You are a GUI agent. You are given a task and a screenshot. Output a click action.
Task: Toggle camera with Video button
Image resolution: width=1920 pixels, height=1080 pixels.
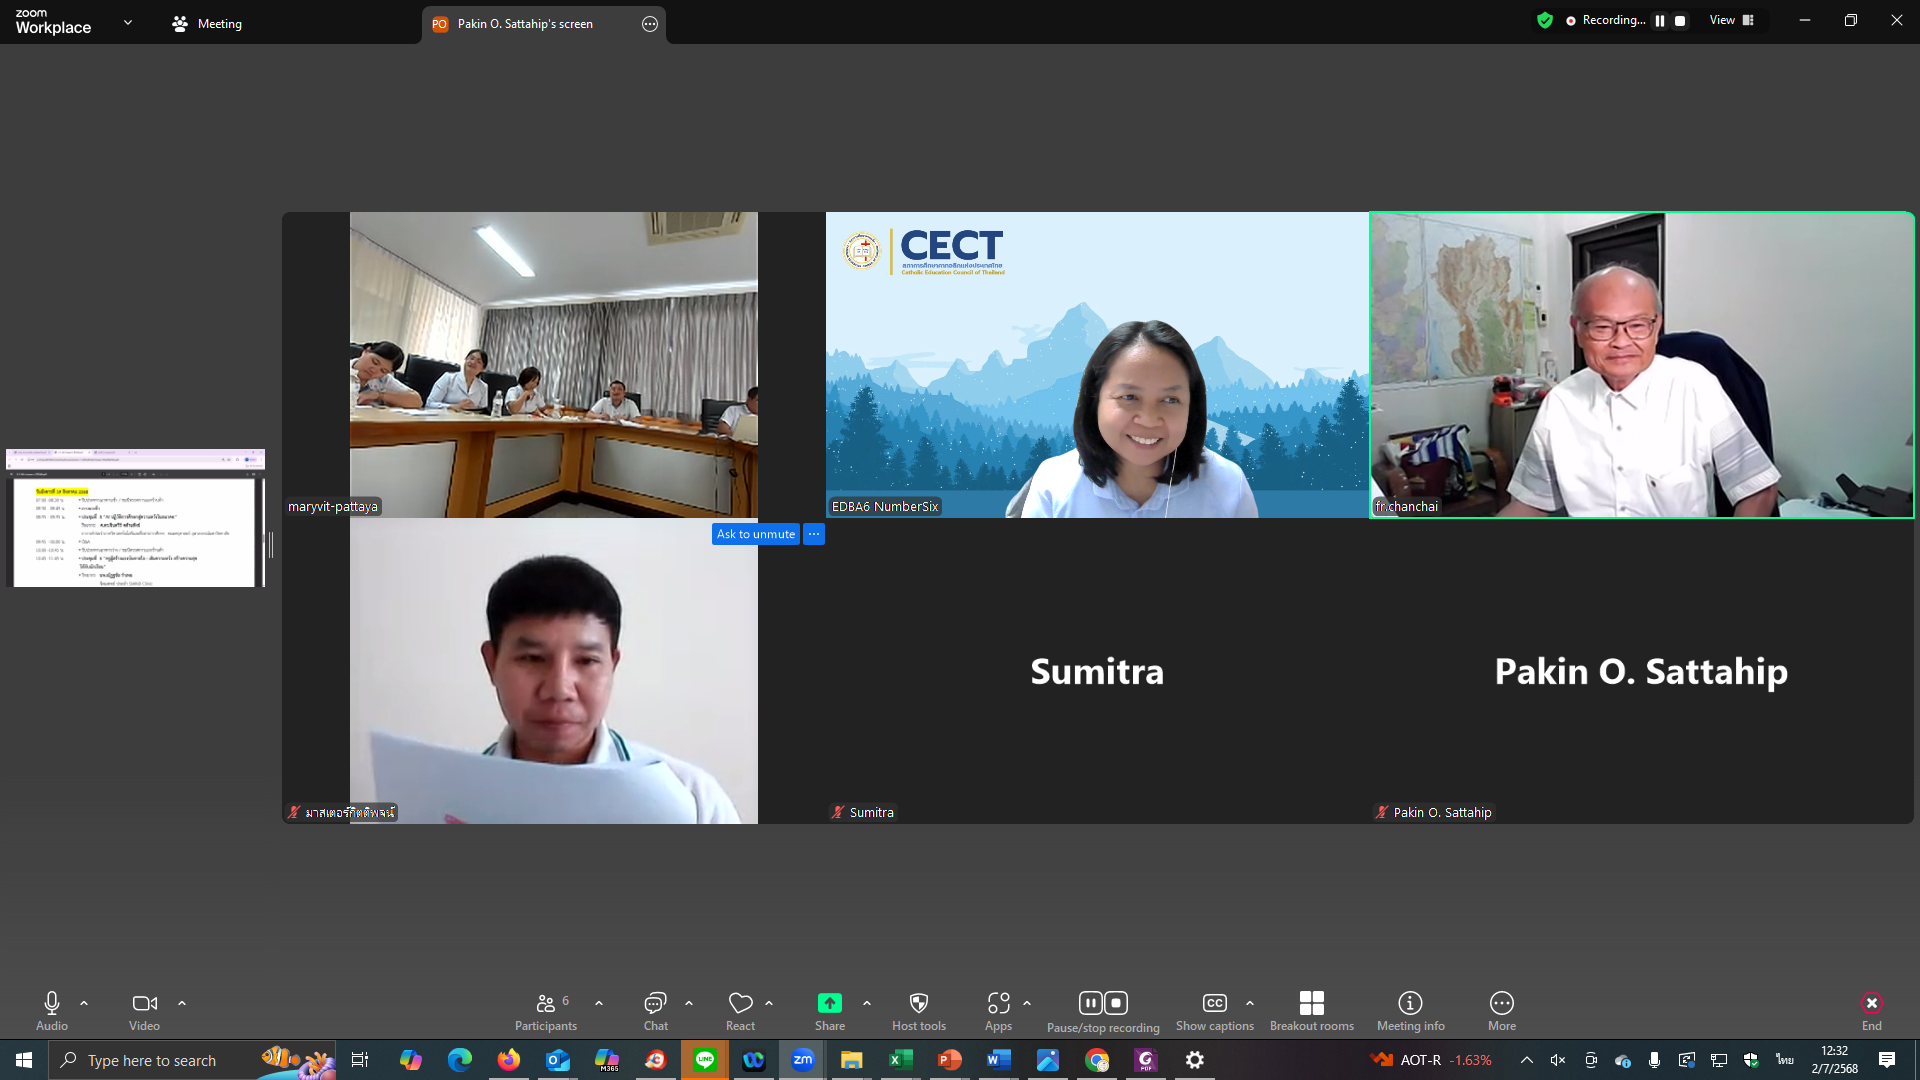tap(144, 1010)
